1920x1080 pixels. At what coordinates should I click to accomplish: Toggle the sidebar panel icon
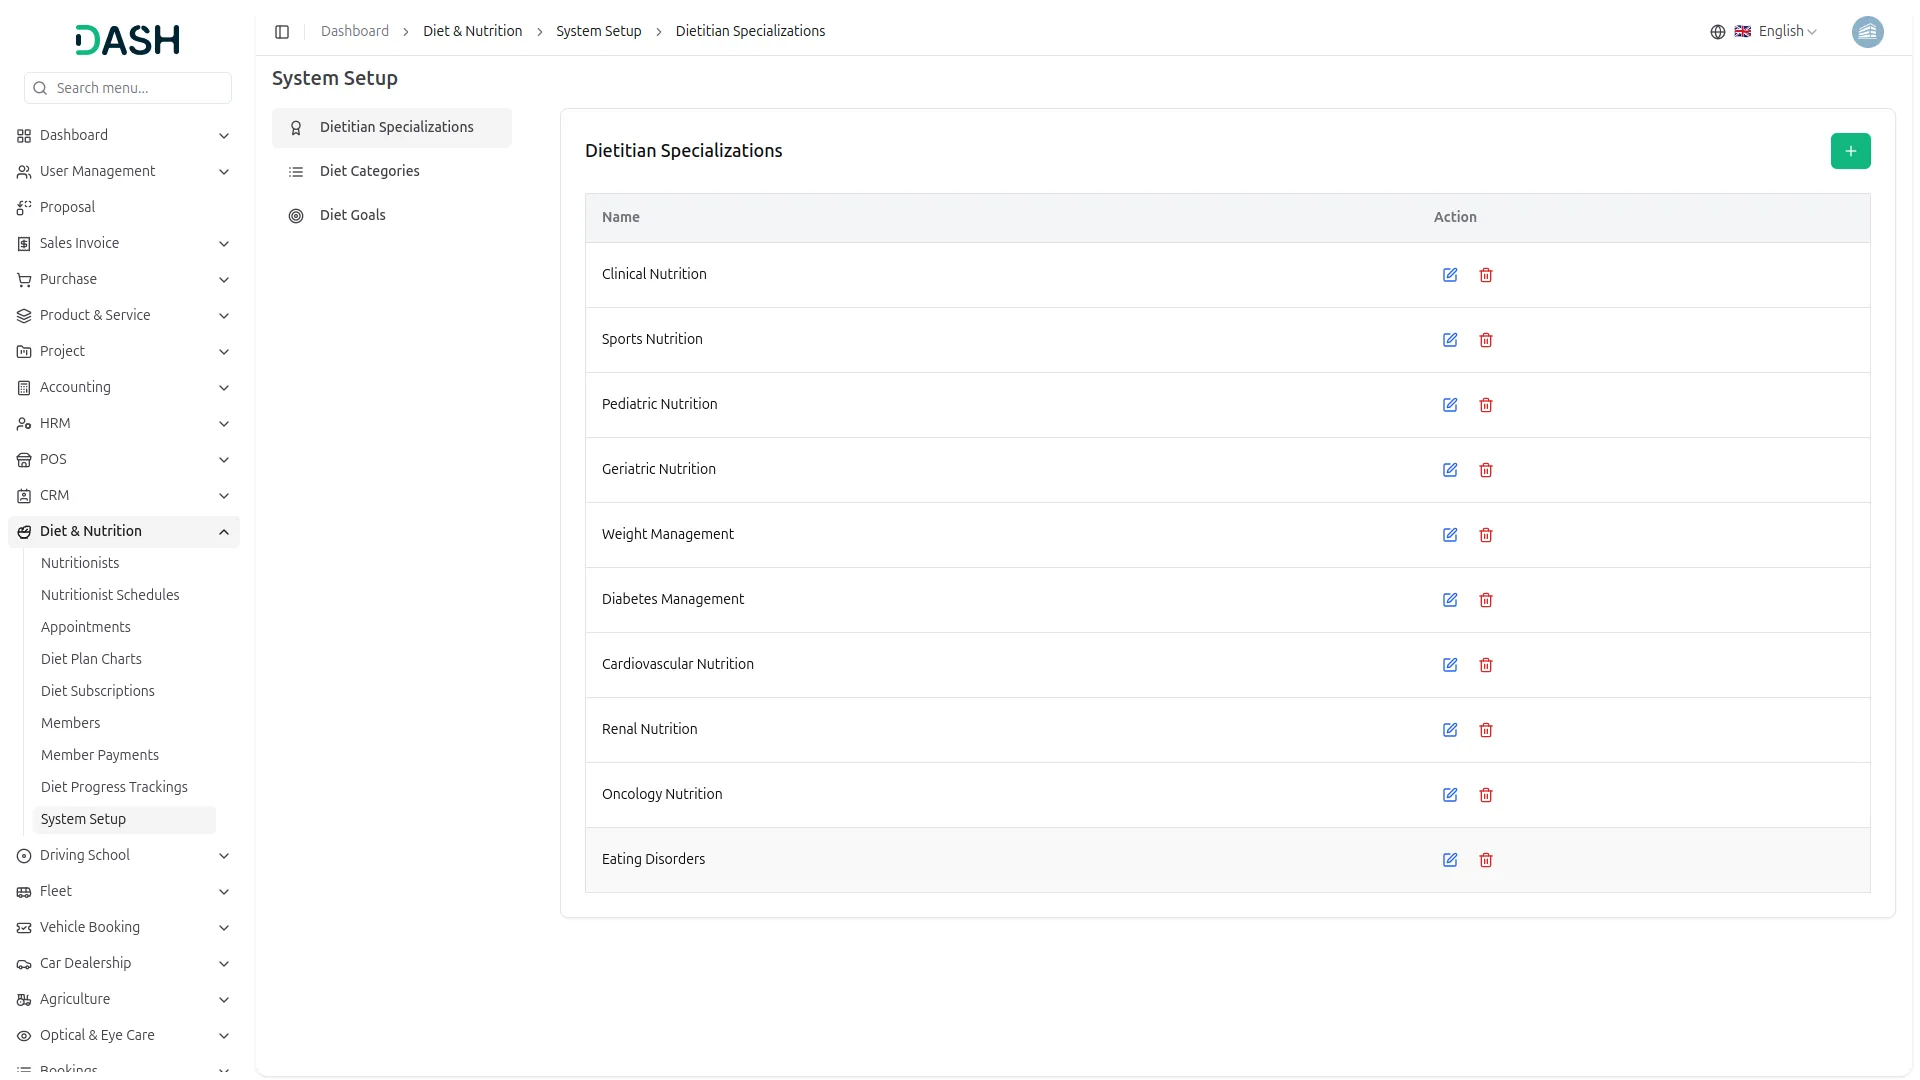click(x=282, y=32)
